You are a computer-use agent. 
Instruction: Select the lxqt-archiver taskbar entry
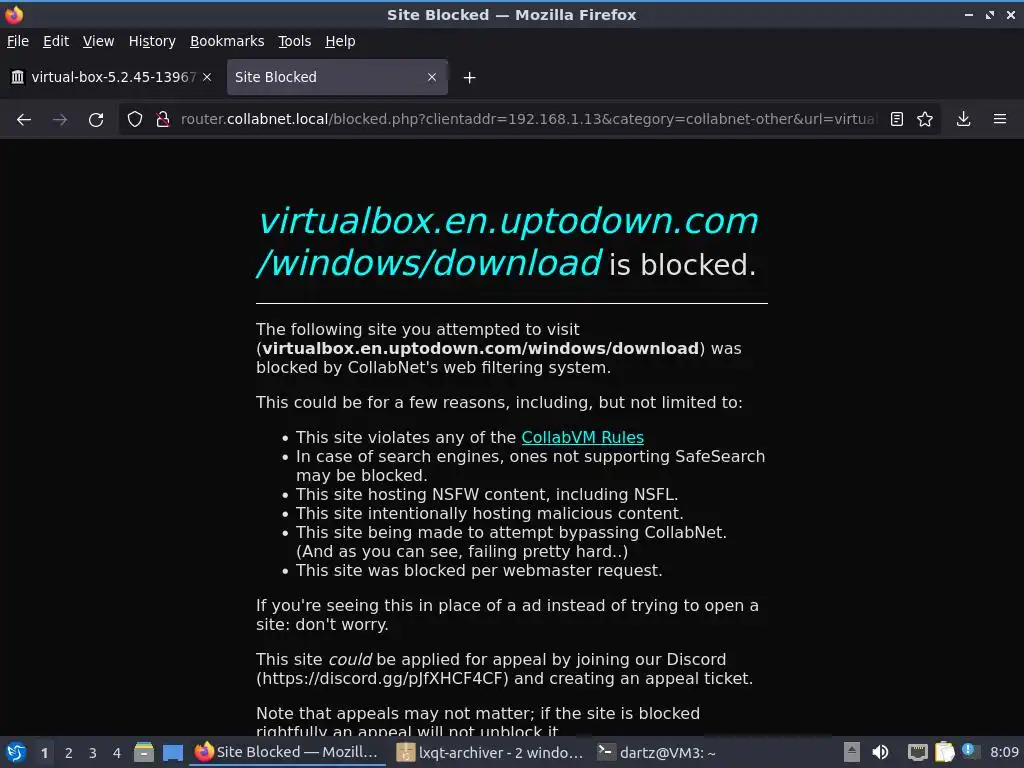(x=490, y=752)
